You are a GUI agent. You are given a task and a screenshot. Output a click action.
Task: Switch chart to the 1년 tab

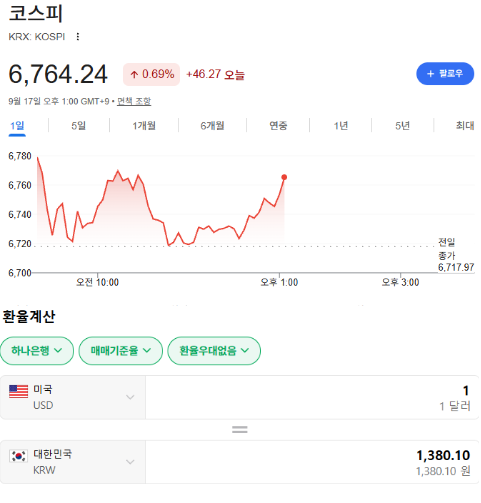click(x=341, y=126)
